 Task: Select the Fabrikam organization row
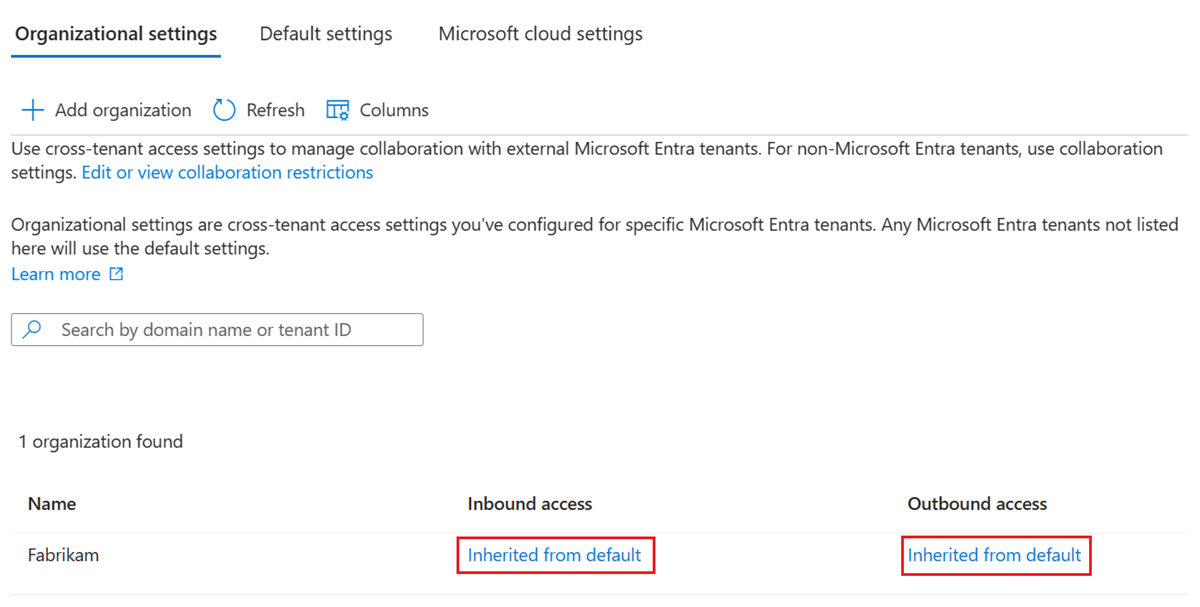pyautogui.click(x=63, y=555)
